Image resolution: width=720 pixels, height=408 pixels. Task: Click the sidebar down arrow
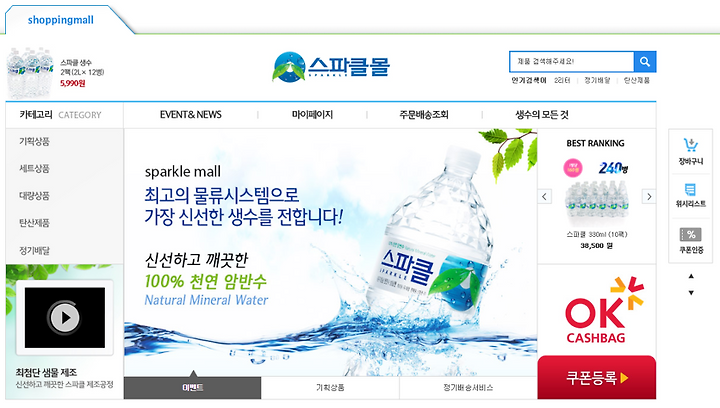click(x=691, y=293)
